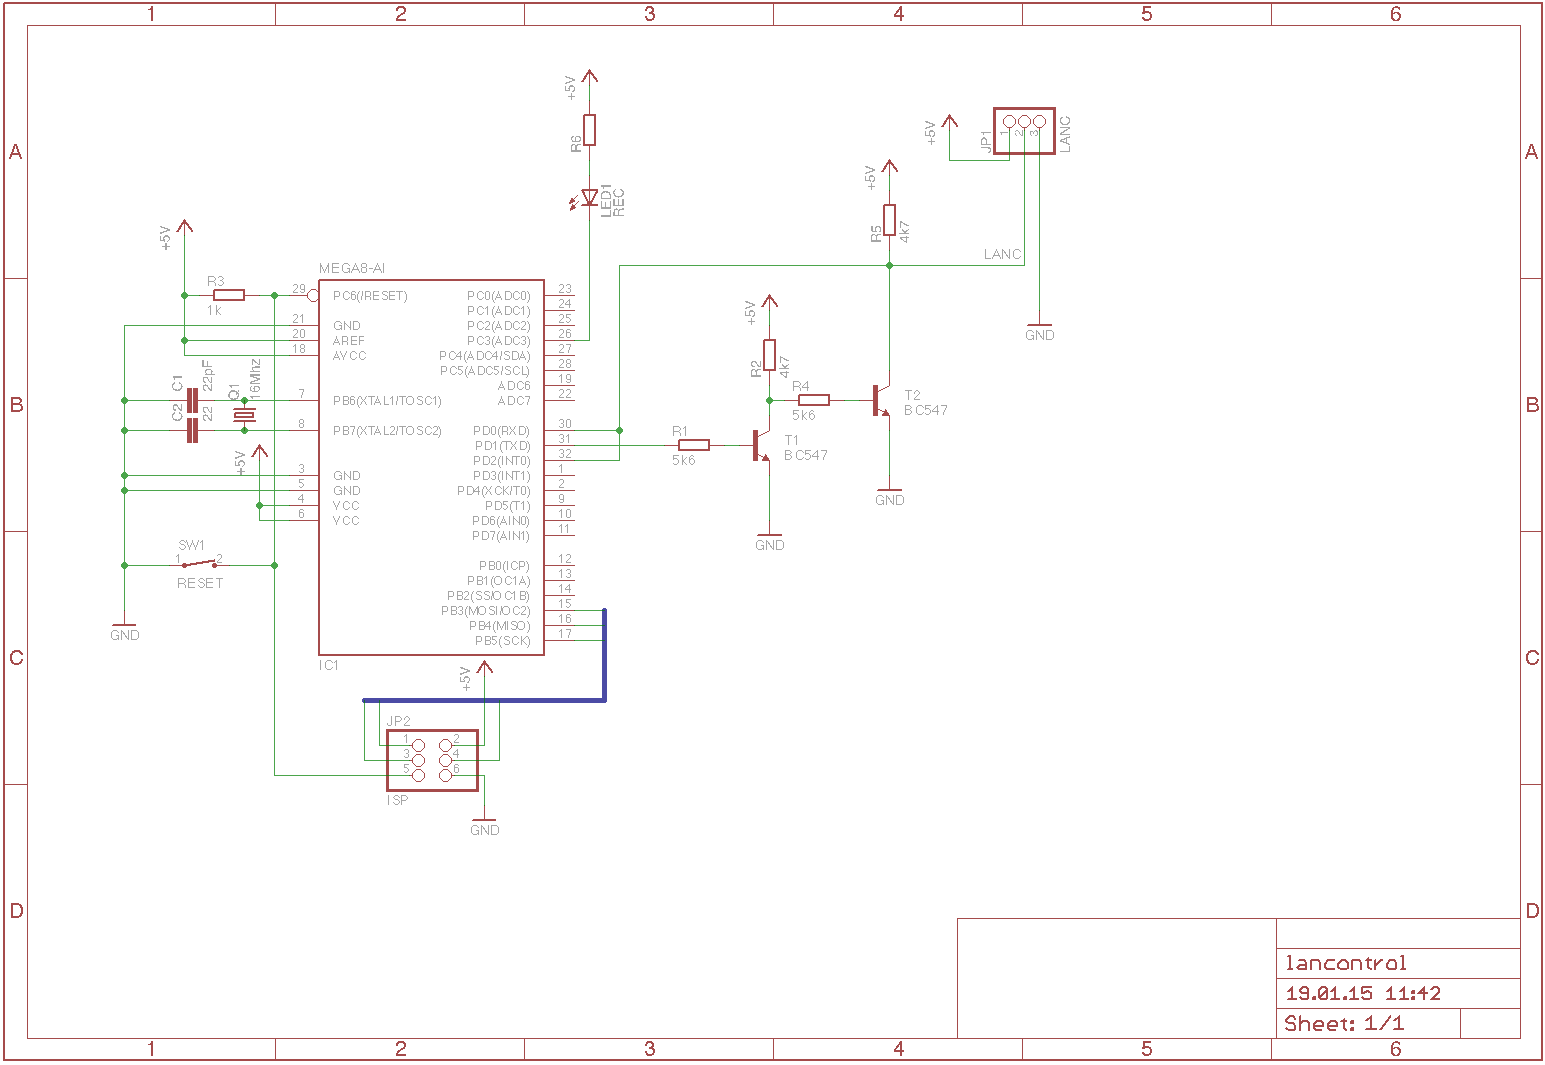
Task: Select +5V supply arrow above R6
Action: point(589,78)
